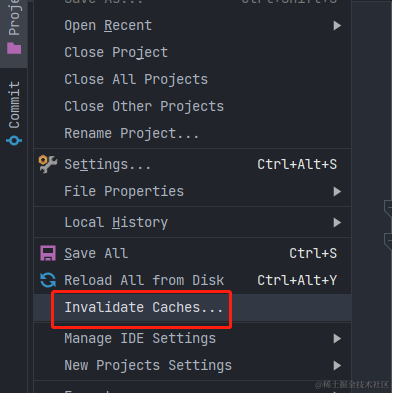
Task: Click the Commit tool window icon
Action: tap(14, 140)
